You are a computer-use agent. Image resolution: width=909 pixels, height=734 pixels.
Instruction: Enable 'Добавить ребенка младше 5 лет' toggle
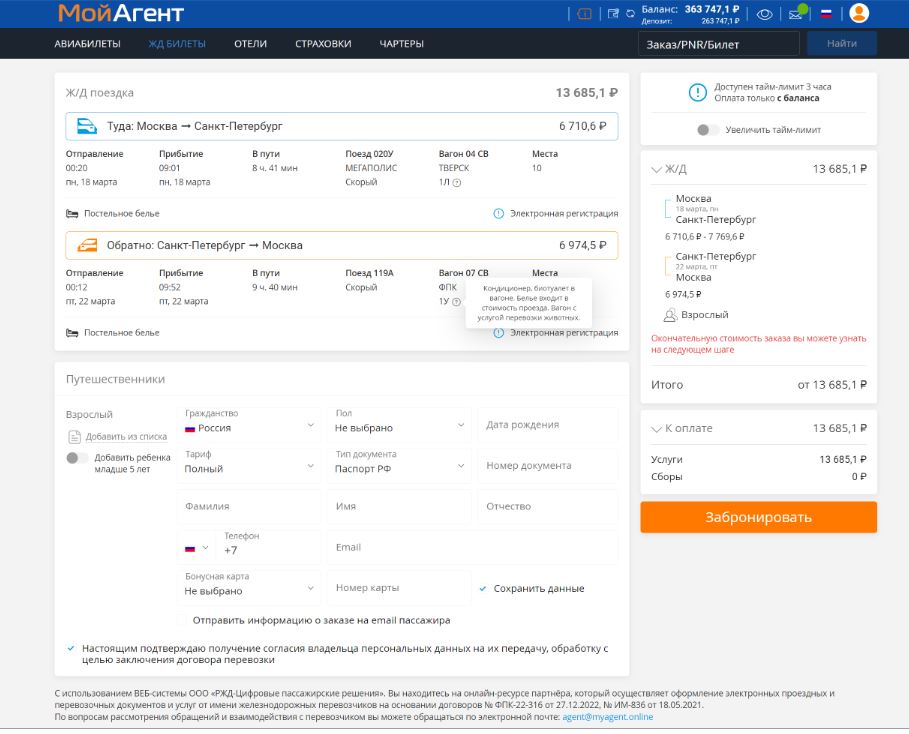(x=77, y=458)
